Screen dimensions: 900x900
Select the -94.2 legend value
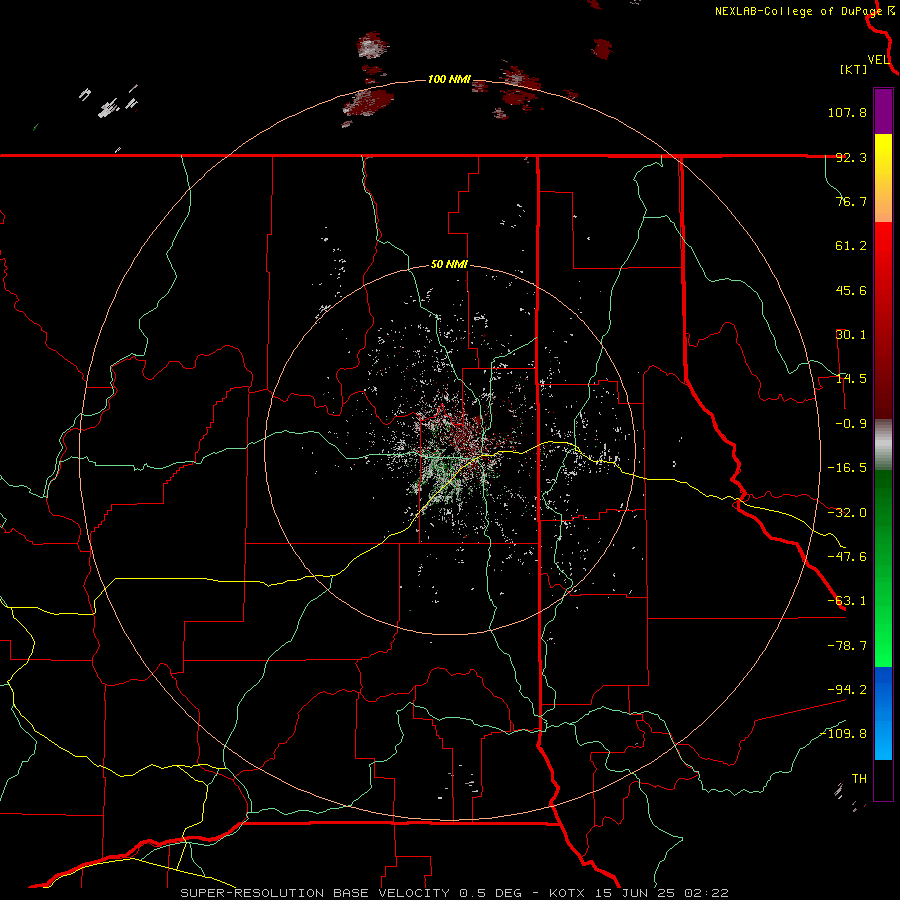pyautogui.click(x=847, y=689)
